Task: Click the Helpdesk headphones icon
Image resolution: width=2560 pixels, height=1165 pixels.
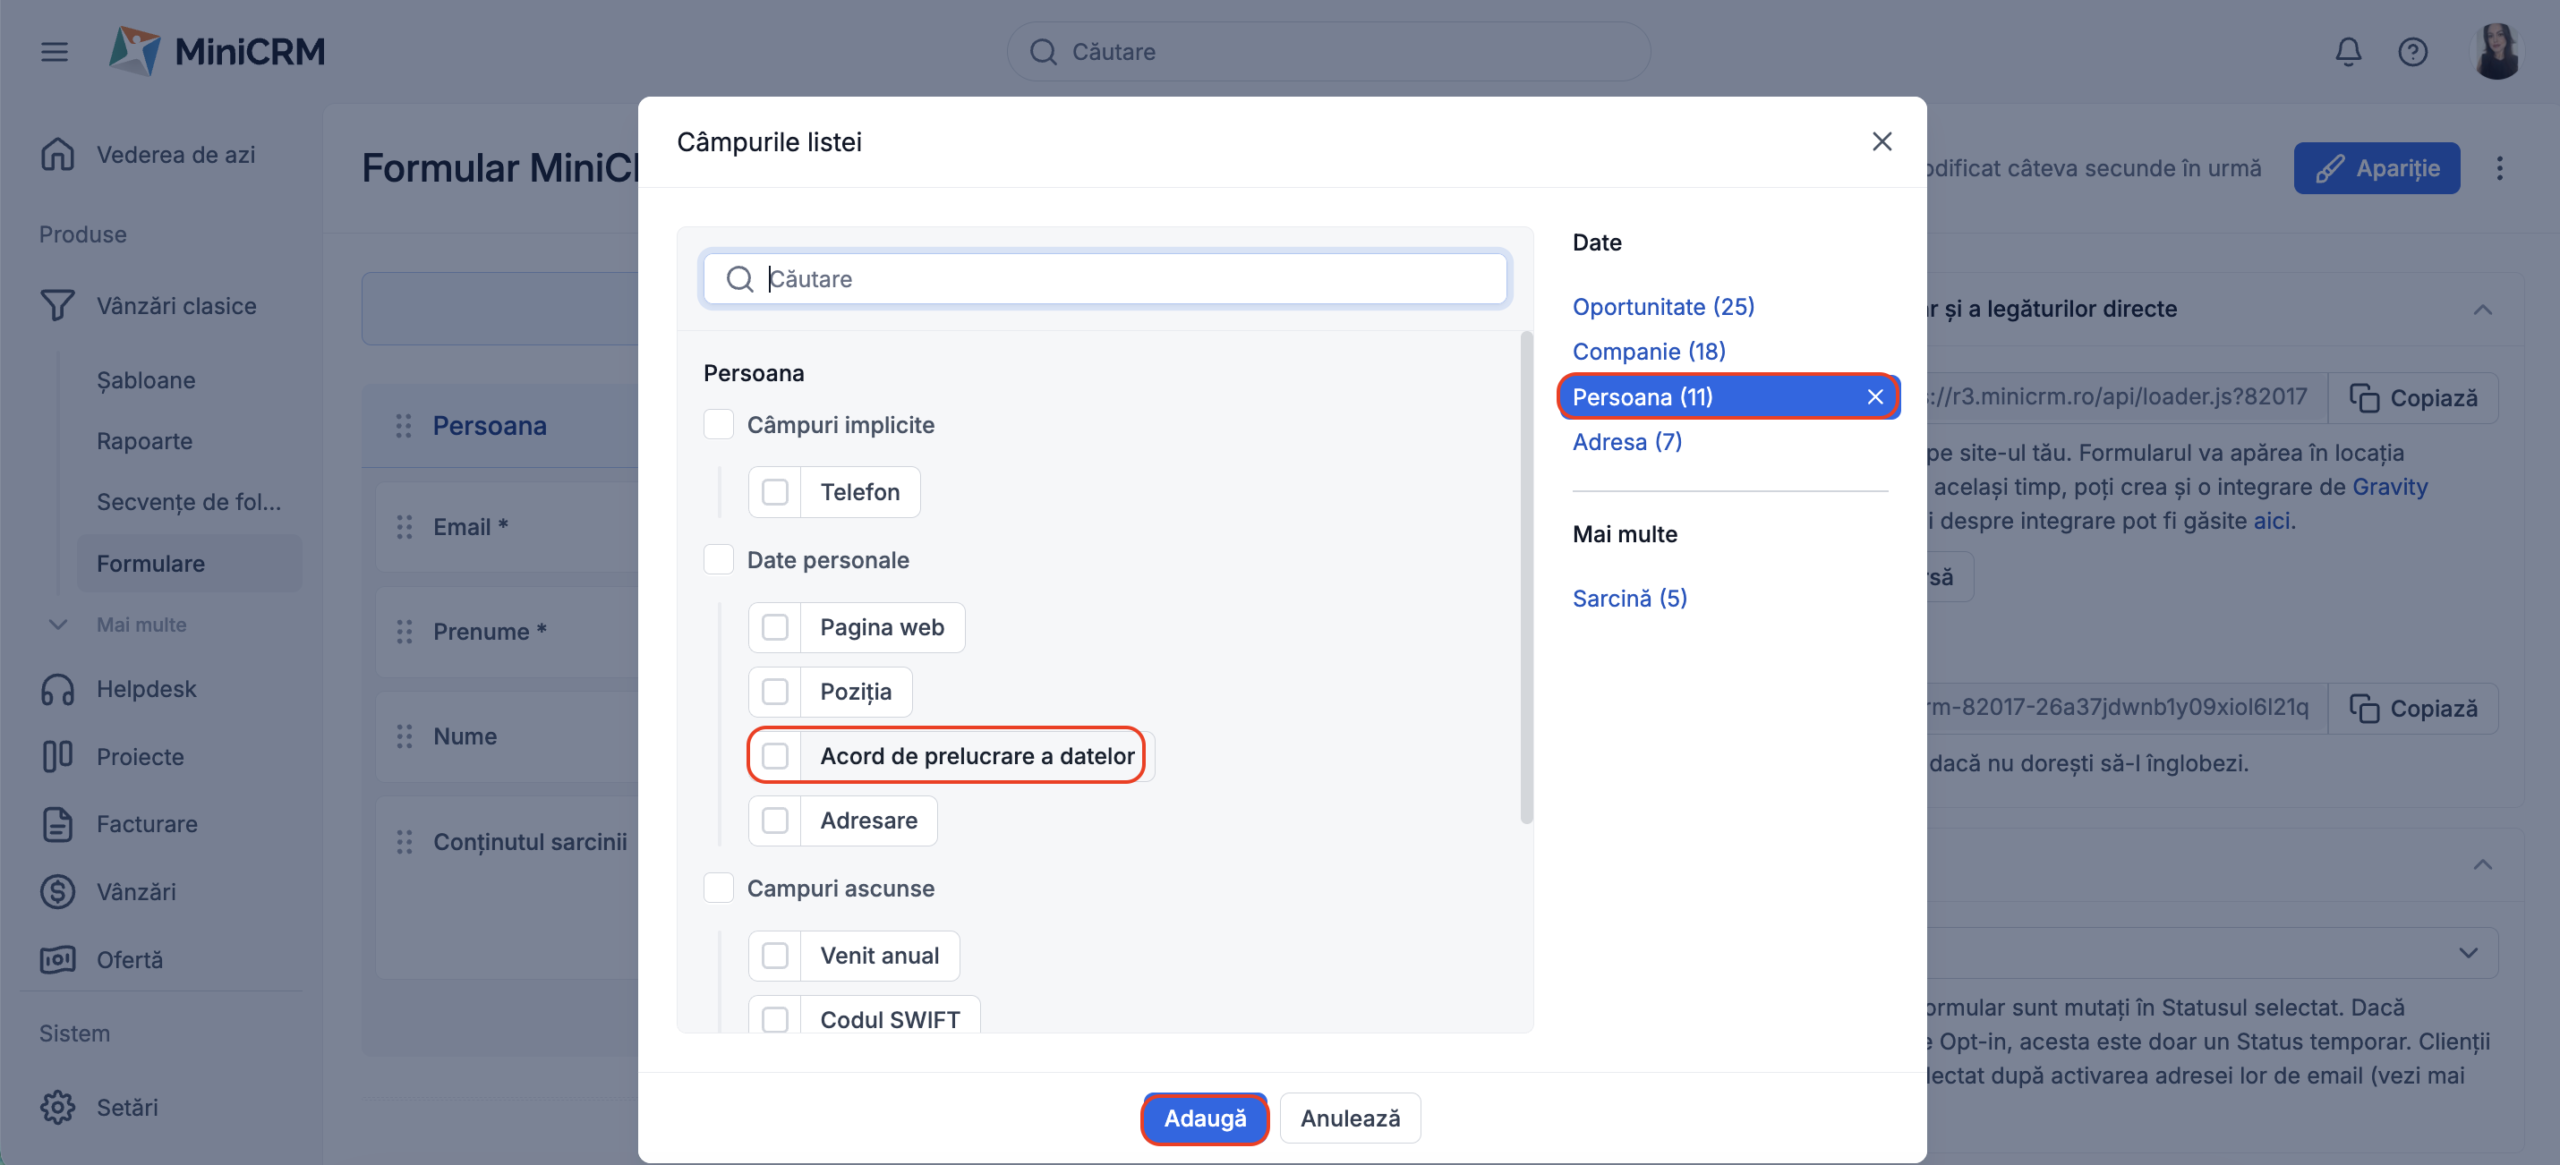Action: pos(57,689)
